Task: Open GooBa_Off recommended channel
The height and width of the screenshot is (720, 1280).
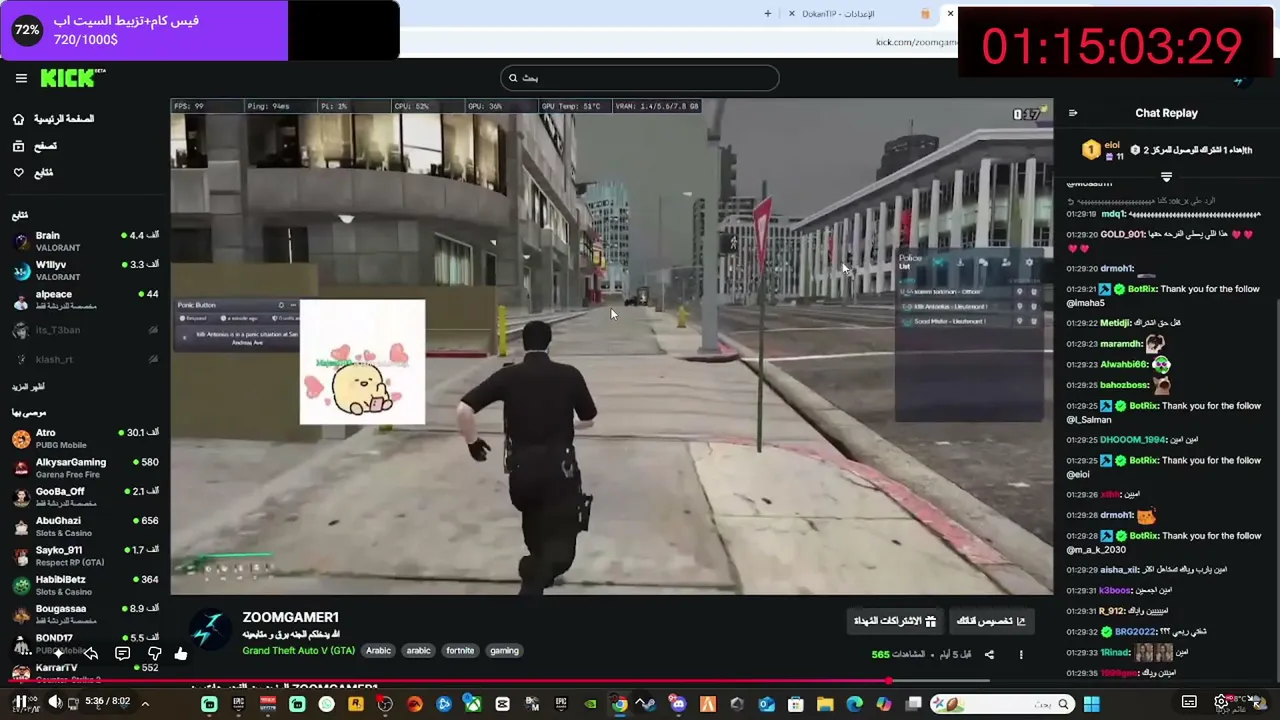Action: click(x=85, y=496)
